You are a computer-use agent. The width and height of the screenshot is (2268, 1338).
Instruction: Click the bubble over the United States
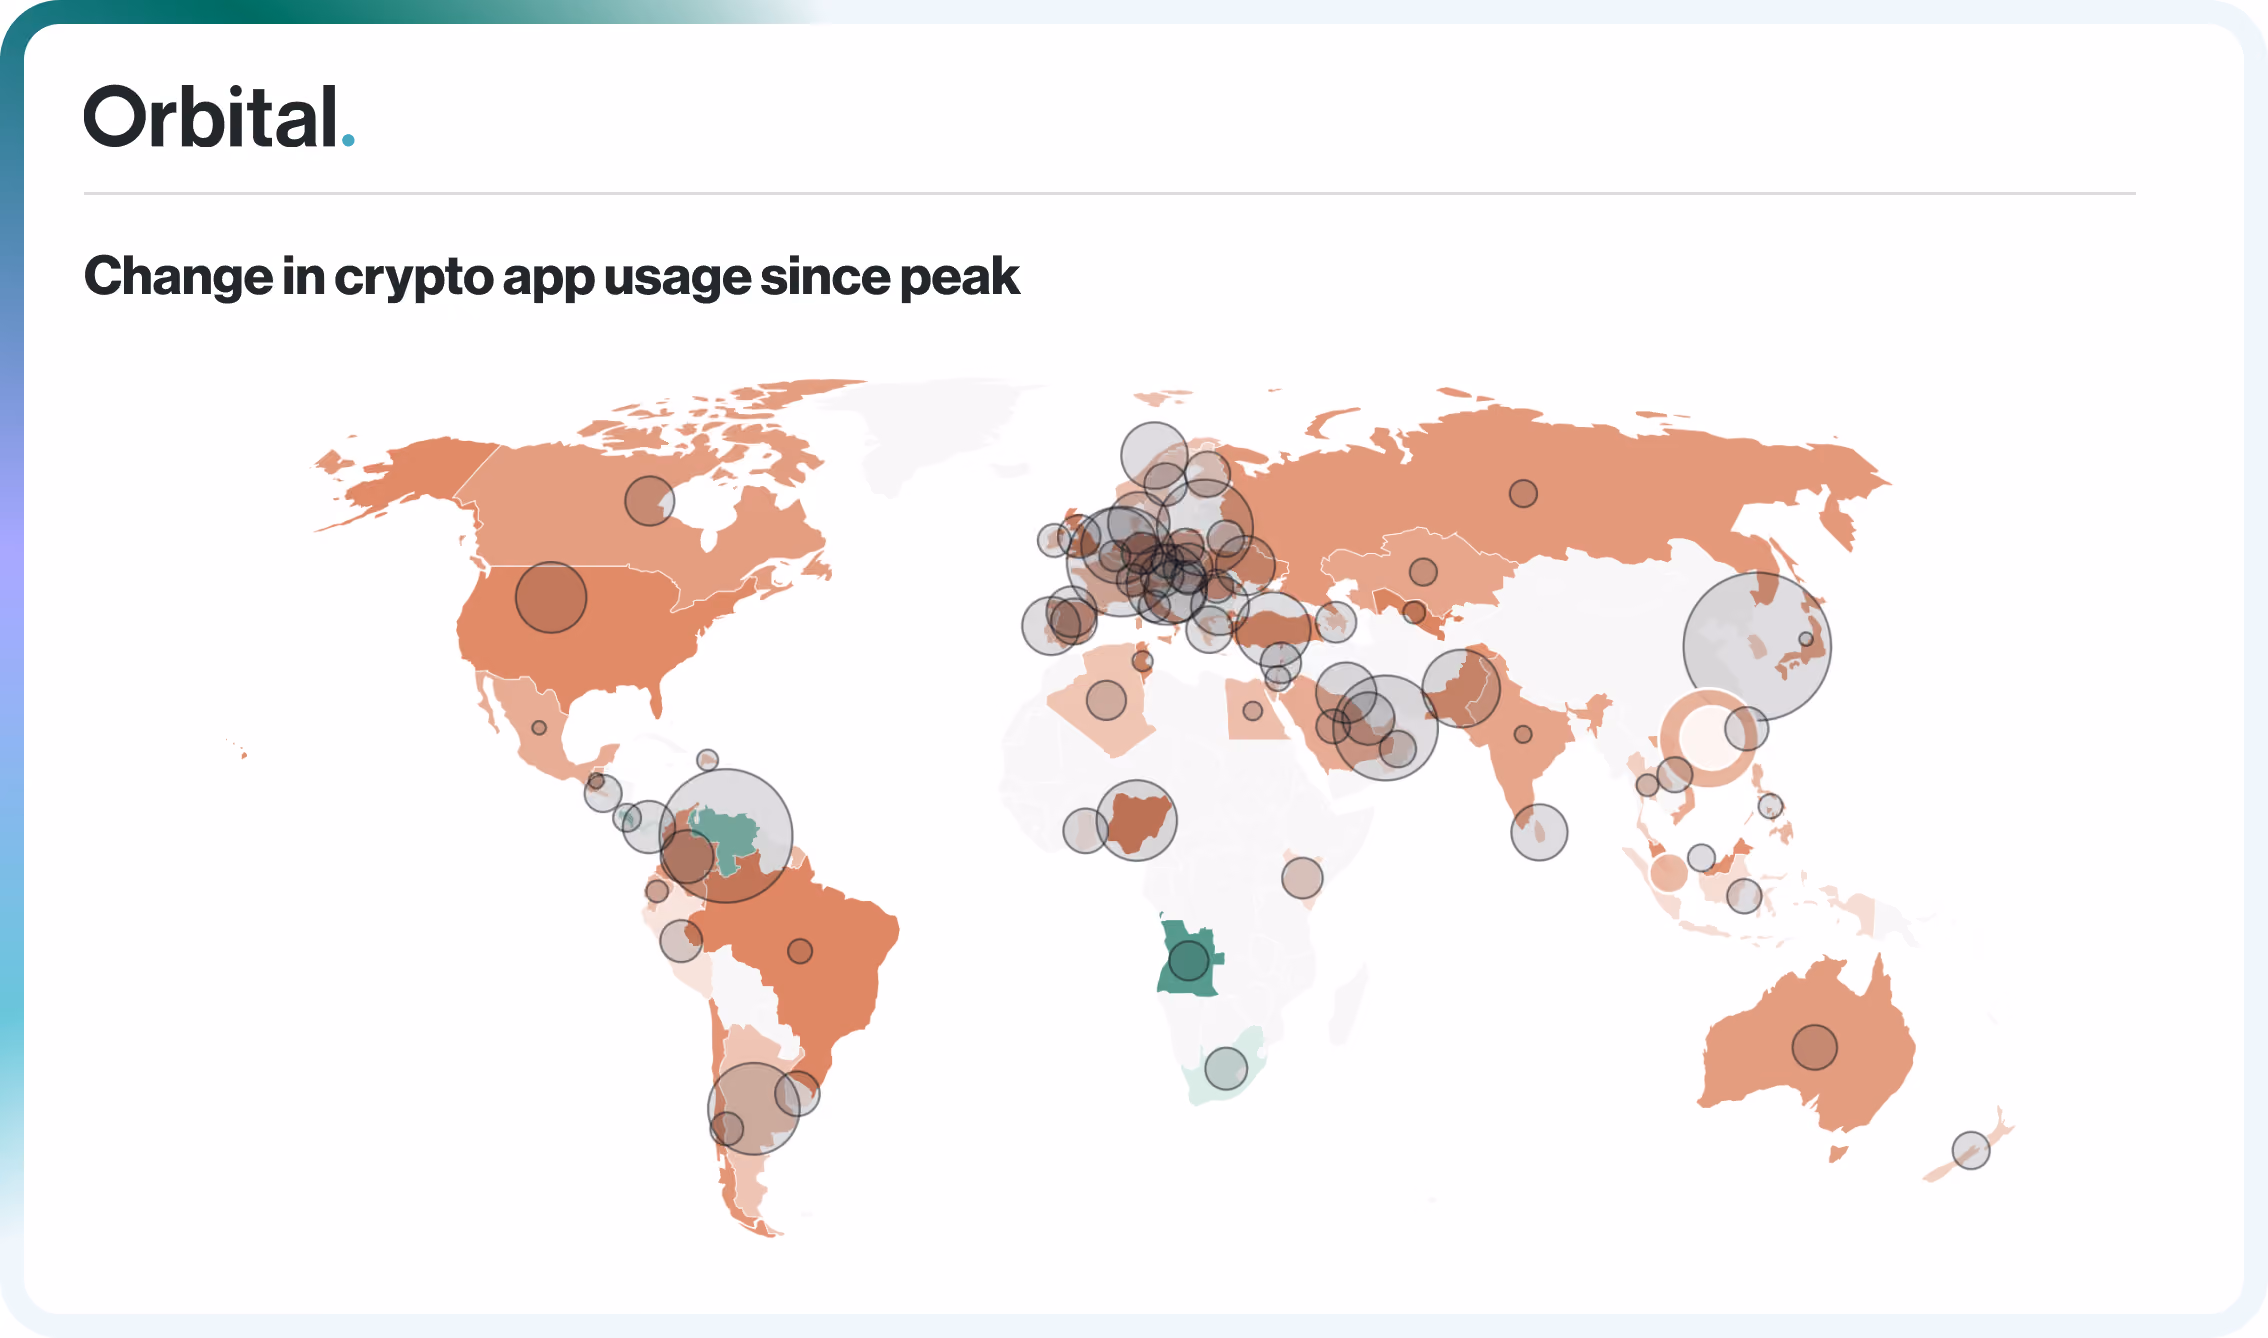pos(551,597)
